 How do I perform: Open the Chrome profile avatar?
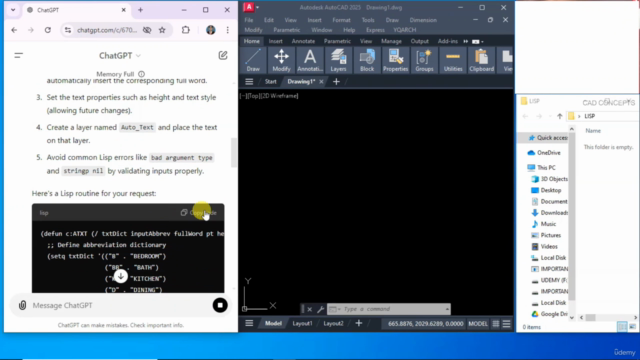(x=211, y=30)
